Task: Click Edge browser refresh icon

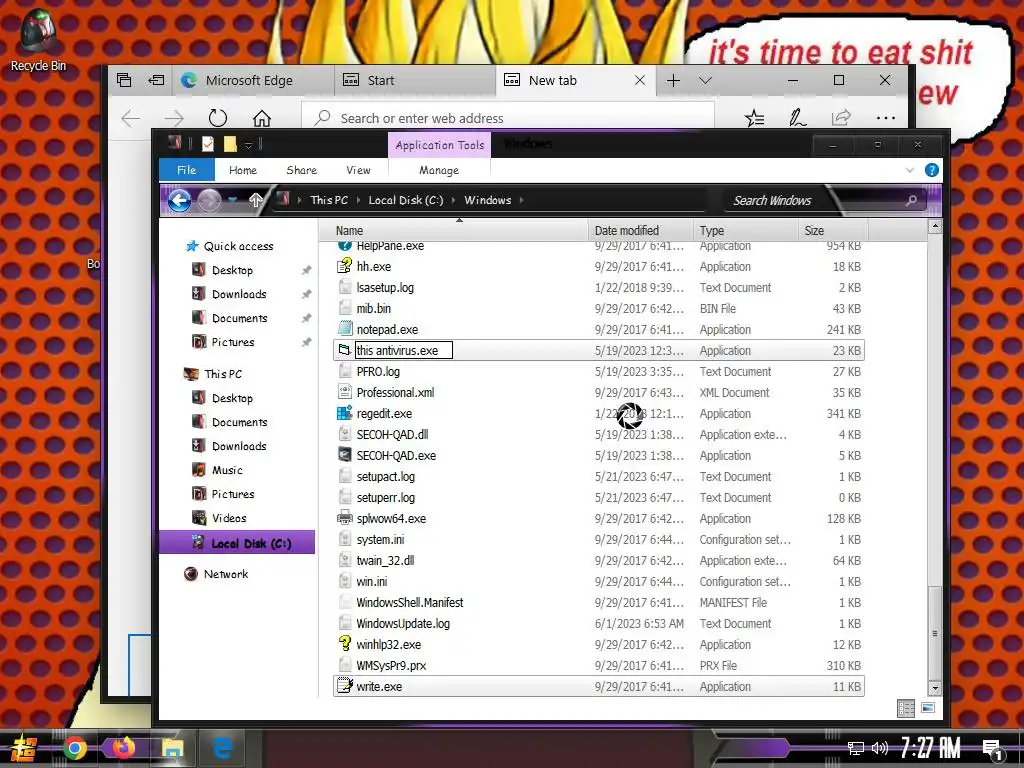Action: (217, 118)
